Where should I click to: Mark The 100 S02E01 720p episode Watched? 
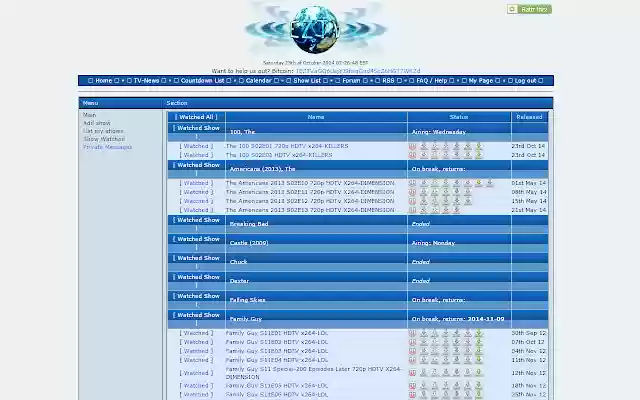tap(196, 146)
